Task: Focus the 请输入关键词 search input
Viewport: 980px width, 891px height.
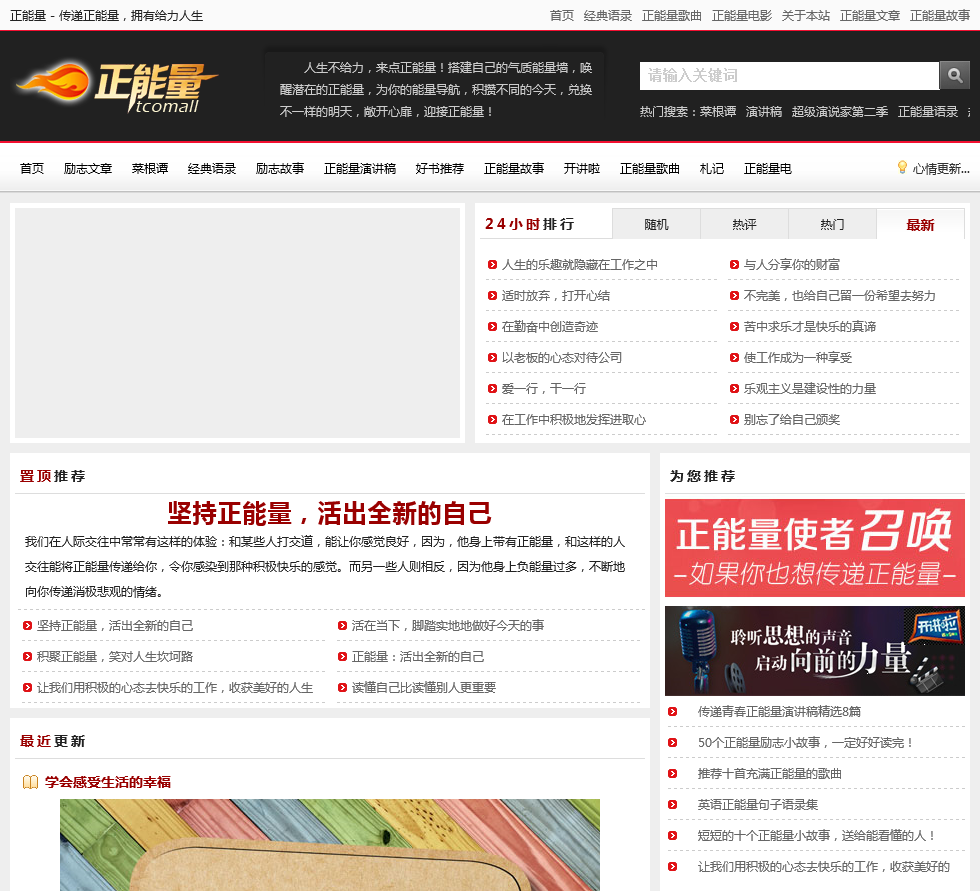Action: 789,76
